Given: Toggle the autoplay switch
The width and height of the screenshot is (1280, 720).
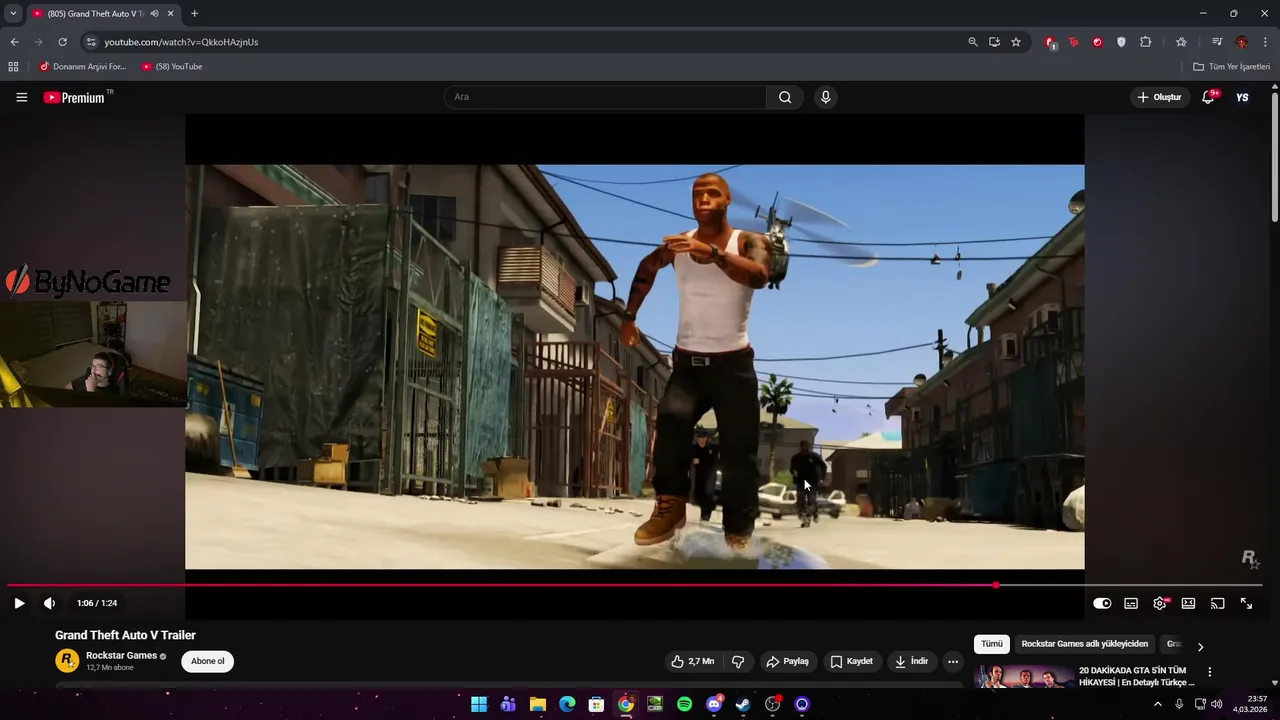Looking at the screenshot, I should 1102,603.
